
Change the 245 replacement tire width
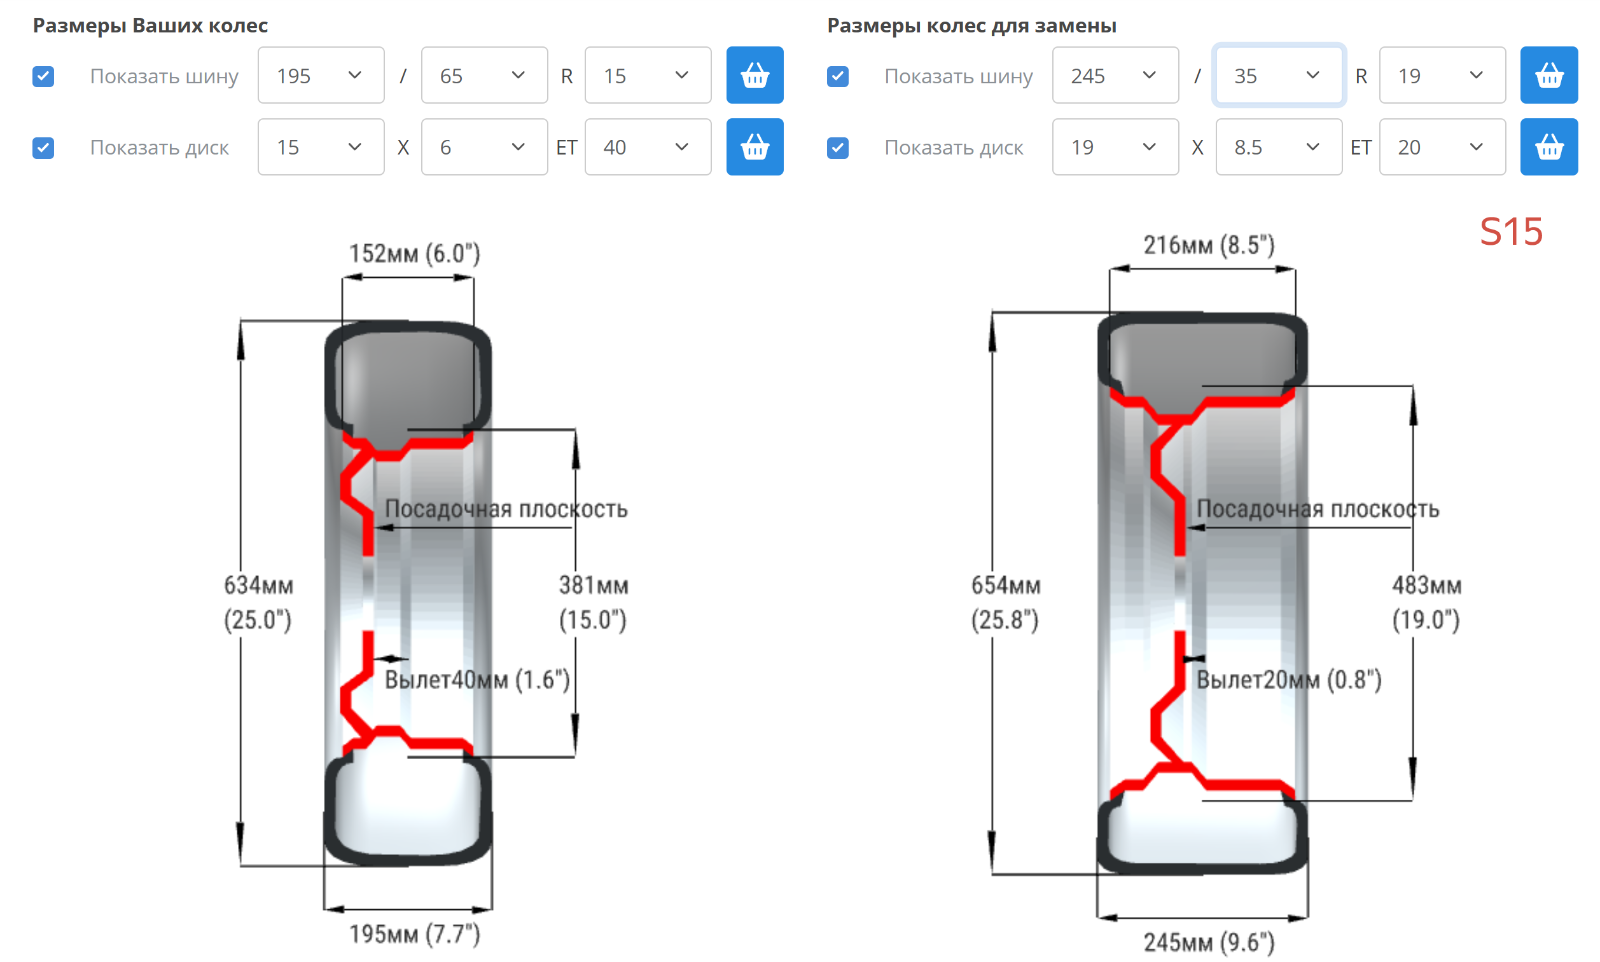coord(1114,75)
